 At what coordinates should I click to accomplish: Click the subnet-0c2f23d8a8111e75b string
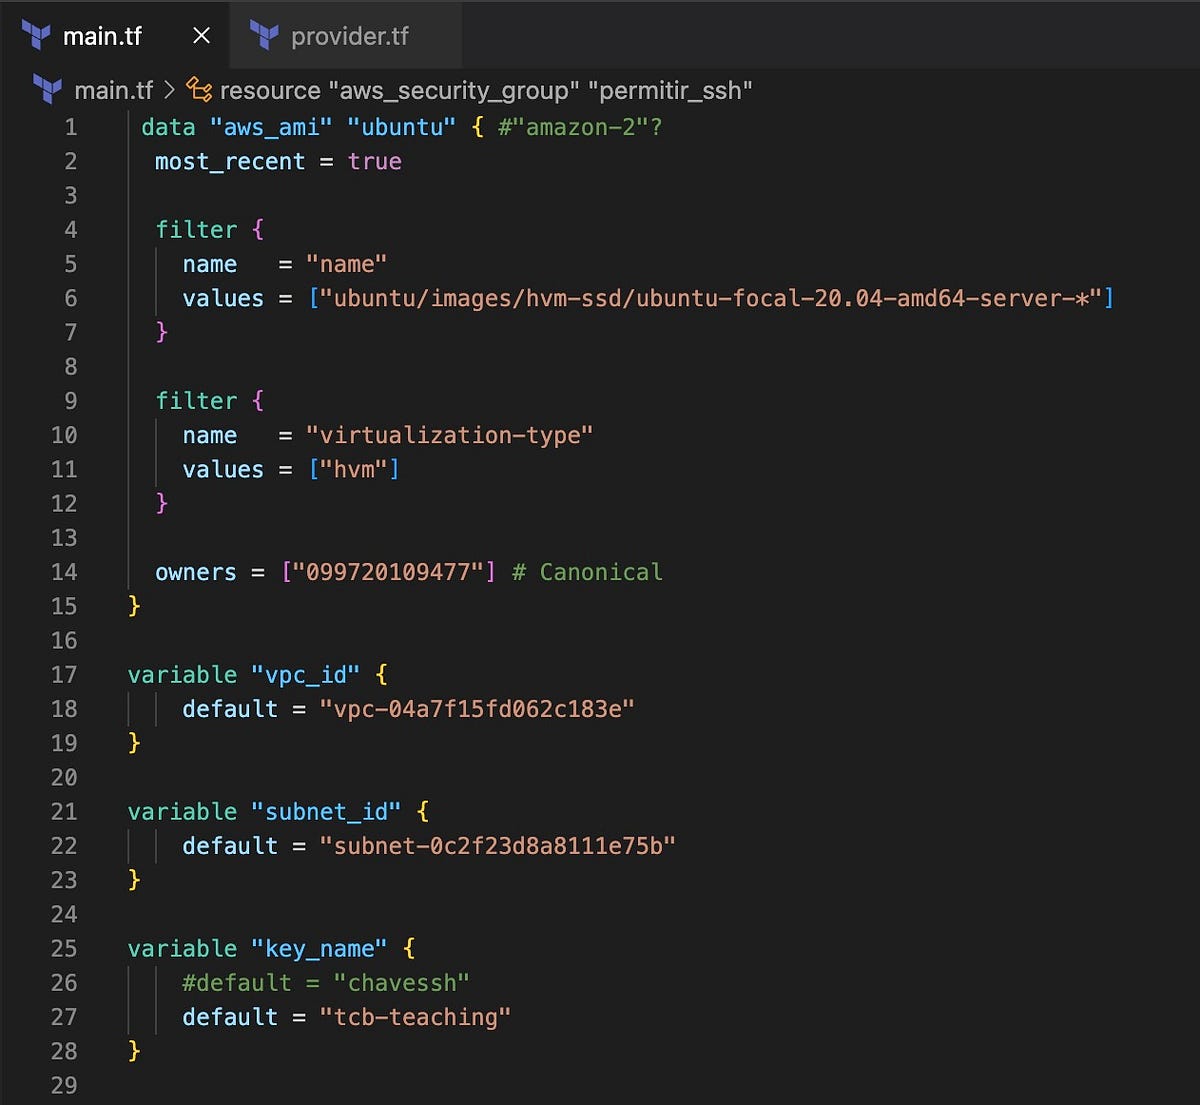click(498, 846)
